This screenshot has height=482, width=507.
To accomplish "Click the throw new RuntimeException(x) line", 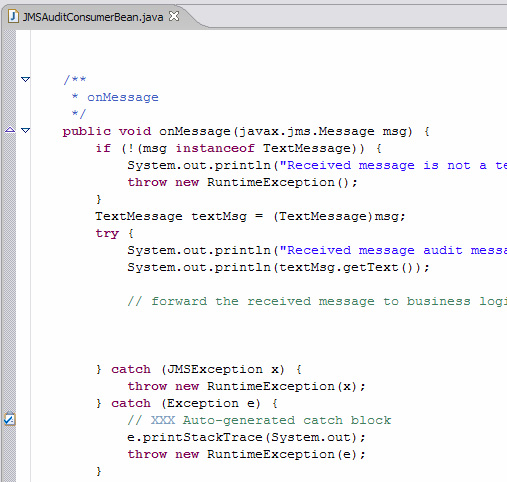I will [x=247, y=386].
